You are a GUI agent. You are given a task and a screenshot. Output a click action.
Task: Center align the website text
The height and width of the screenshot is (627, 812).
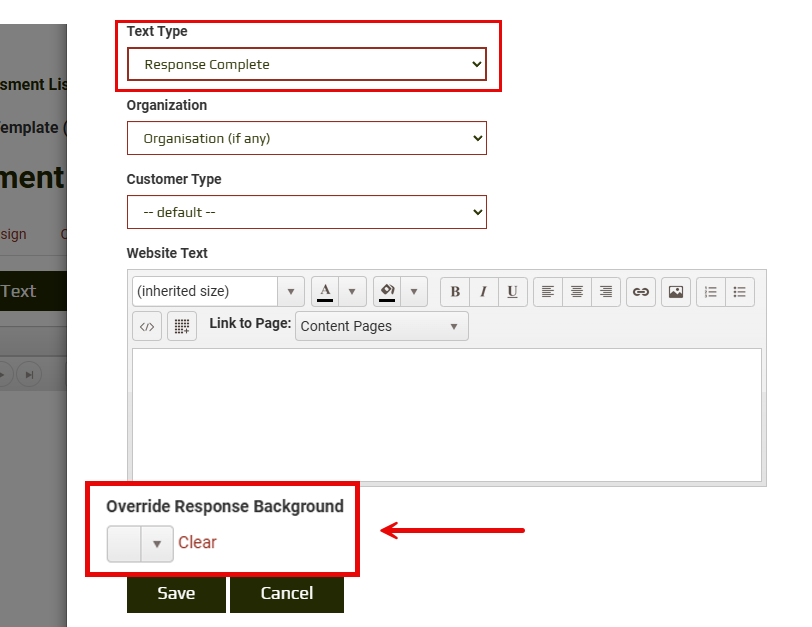tap(577, 292)
